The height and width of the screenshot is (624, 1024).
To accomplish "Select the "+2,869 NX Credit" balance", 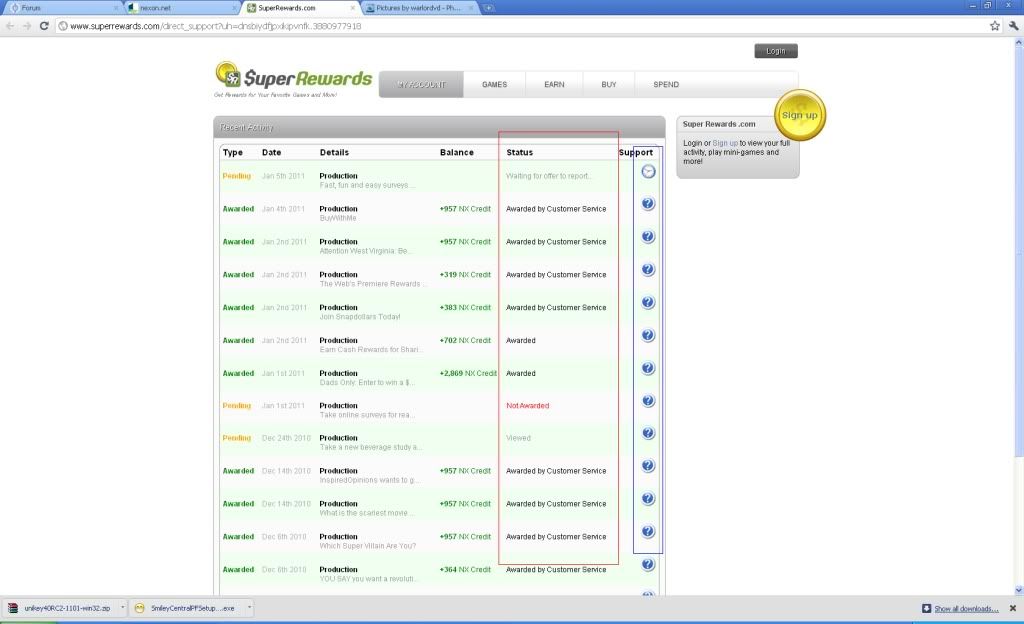I will (468, 373).
